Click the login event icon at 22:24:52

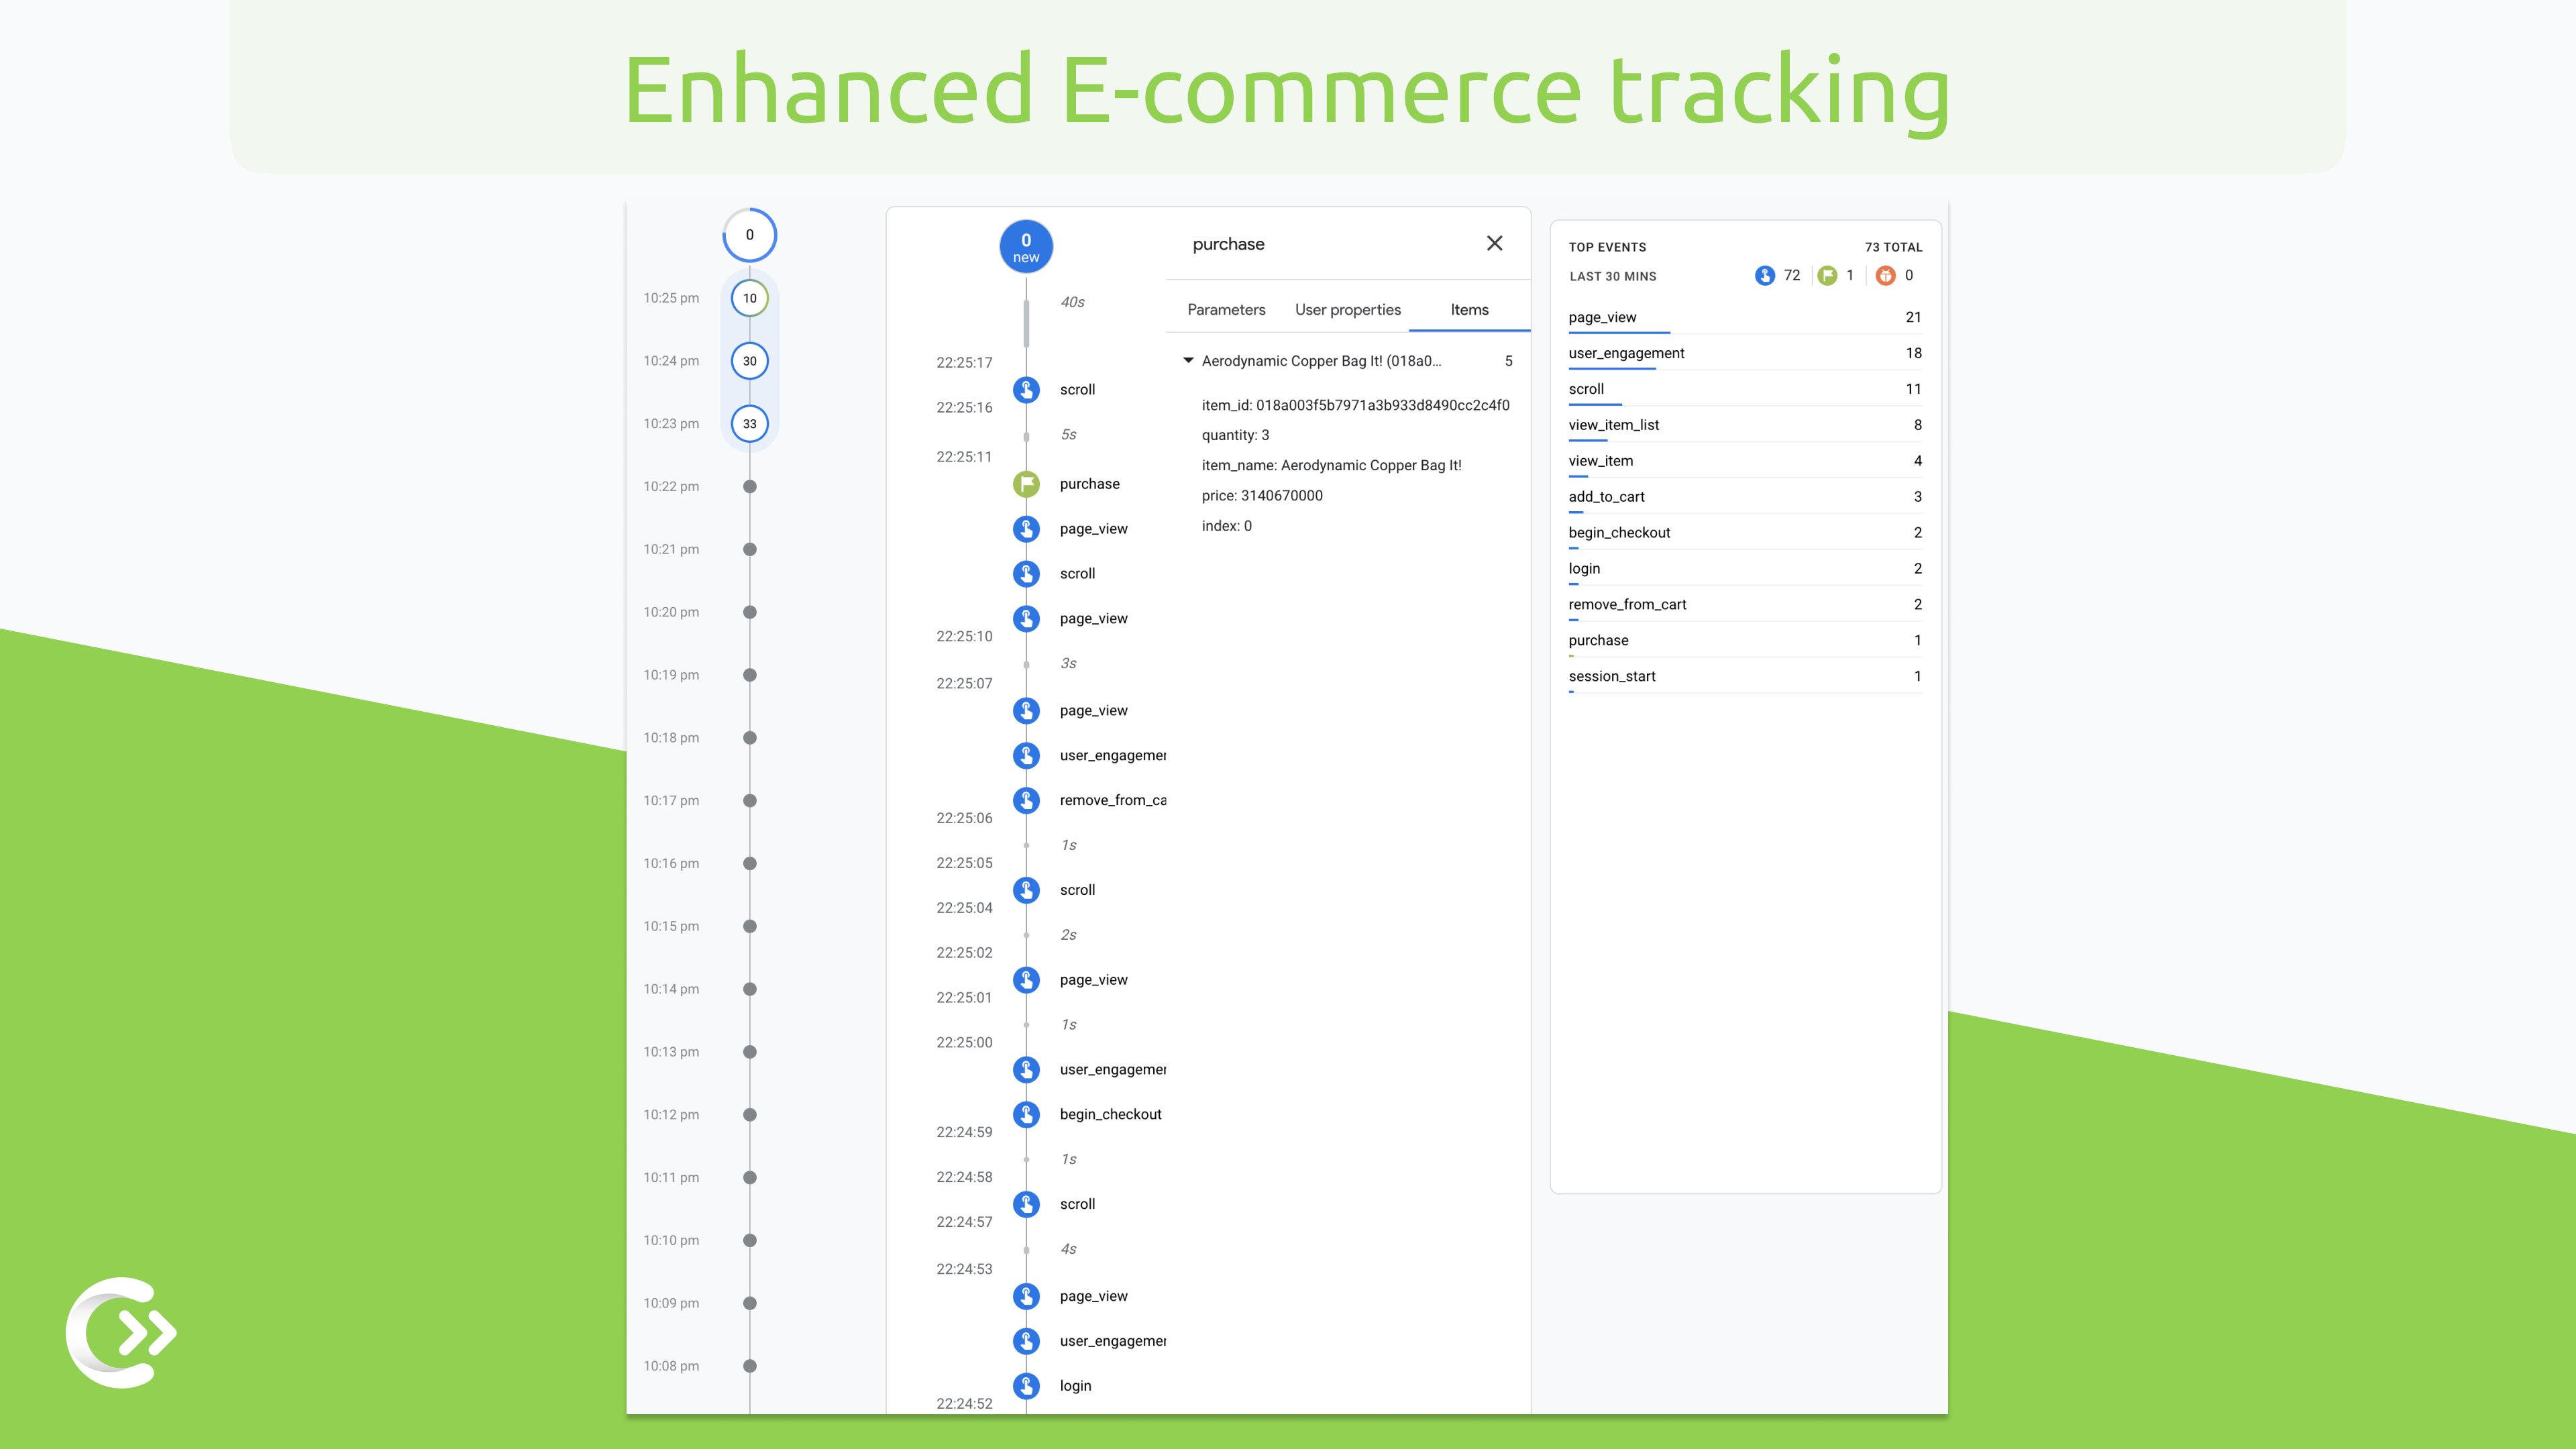1026,1383
